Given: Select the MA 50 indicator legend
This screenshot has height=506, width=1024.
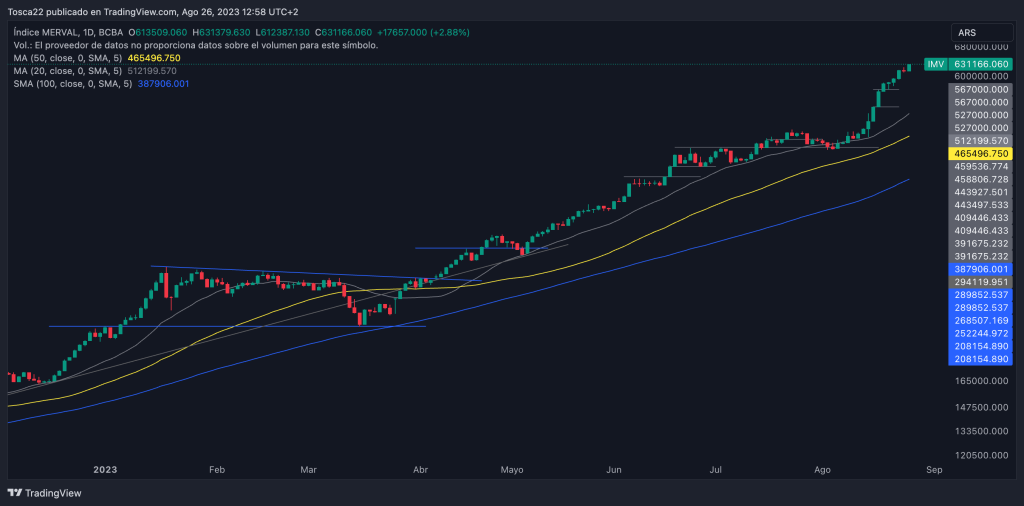Looking at the screenshot, I should (x=68, y=58).
